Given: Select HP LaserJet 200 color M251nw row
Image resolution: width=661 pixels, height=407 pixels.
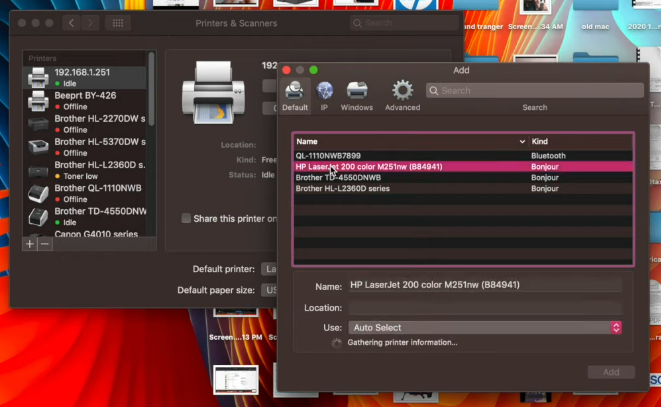Looking at the screenshot, I should 463,167.
